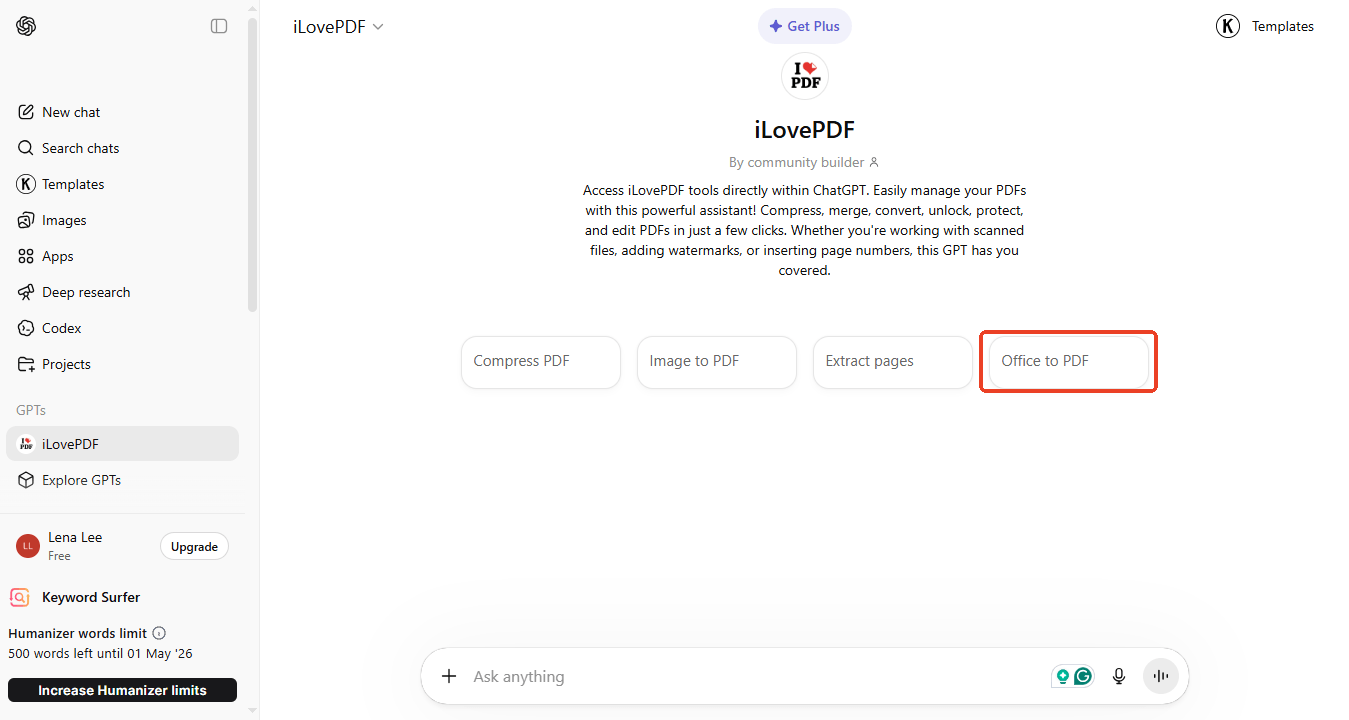
Task: Open the Apps section
Action: pos(57,255)
